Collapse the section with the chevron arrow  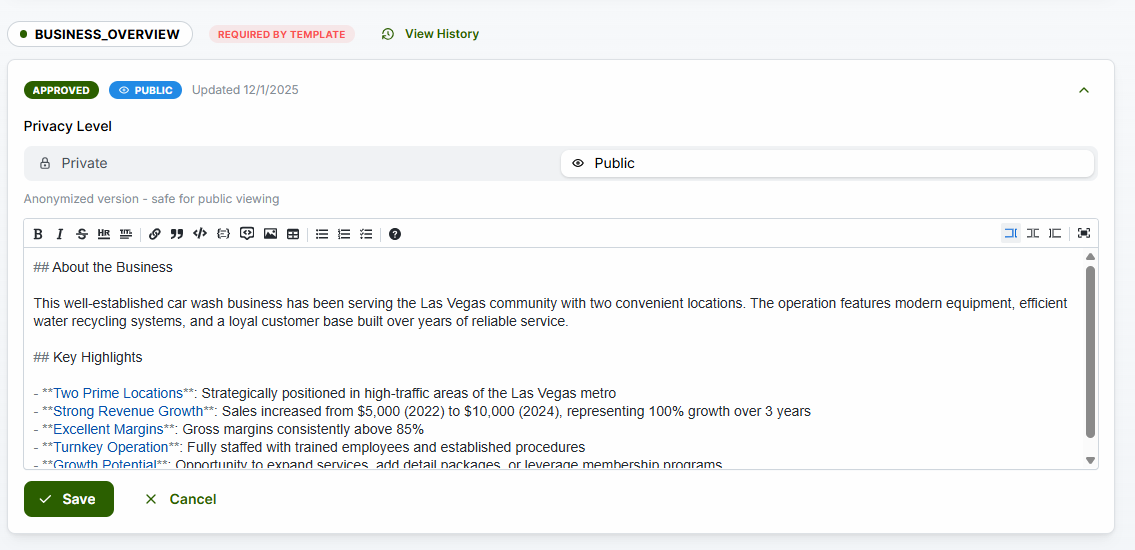[1084, 90]
